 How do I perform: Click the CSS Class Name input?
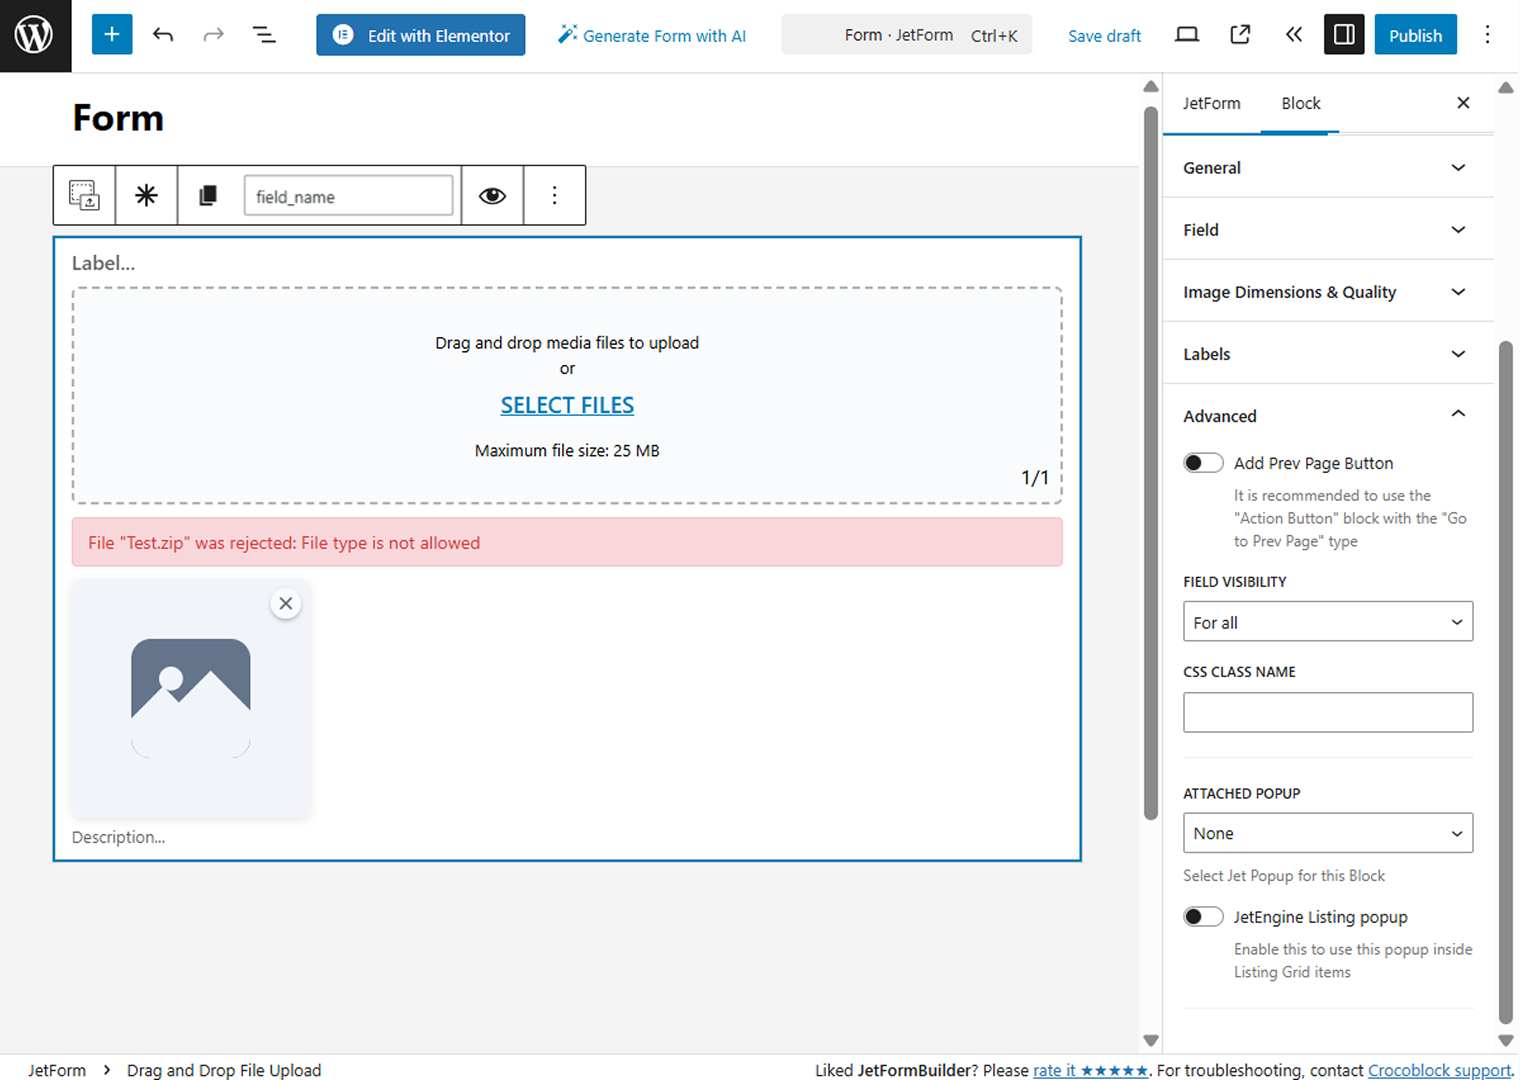tap(1328, 712)
